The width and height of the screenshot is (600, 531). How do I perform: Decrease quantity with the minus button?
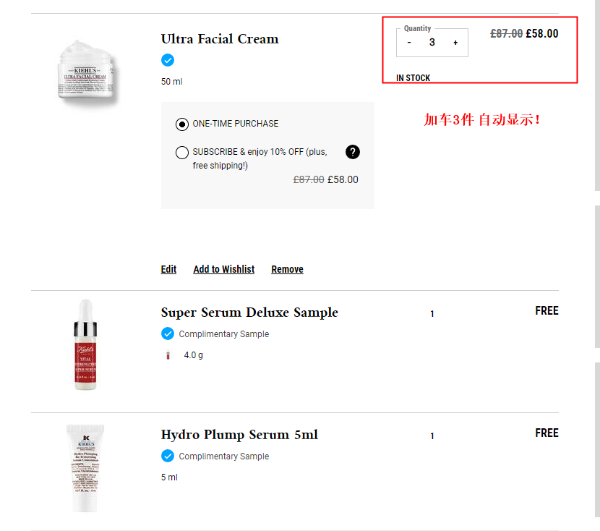click(x=409, y=43)
